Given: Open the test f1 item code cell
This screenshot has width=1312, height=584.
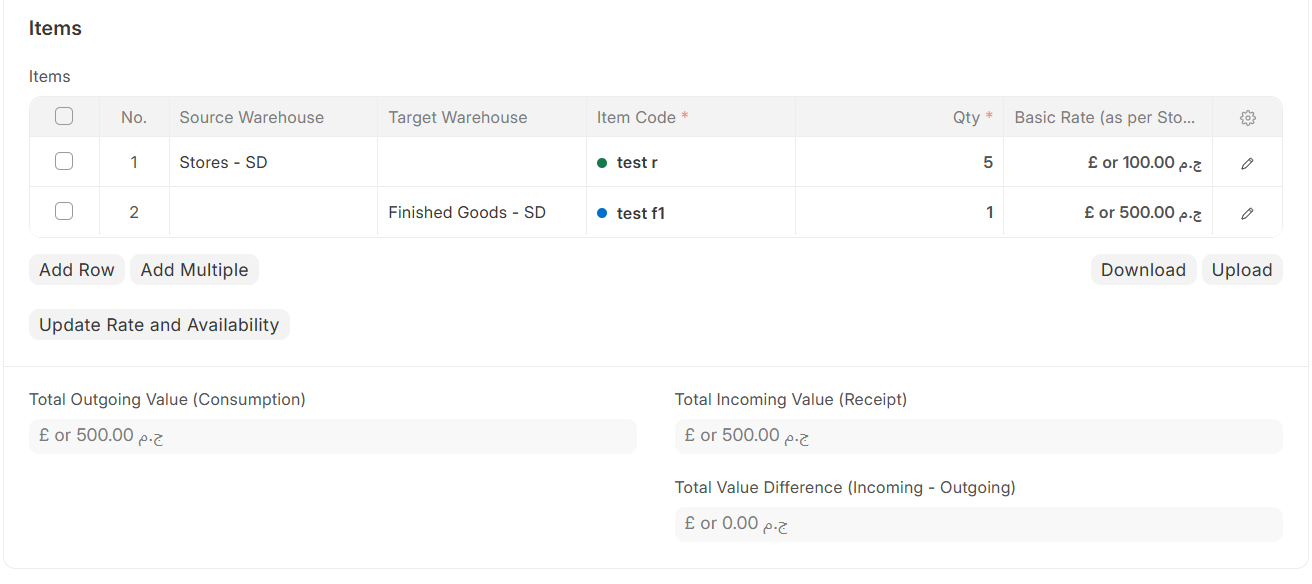Looking at the screenshot, I should pyautogui.click(x=641, y=213).
